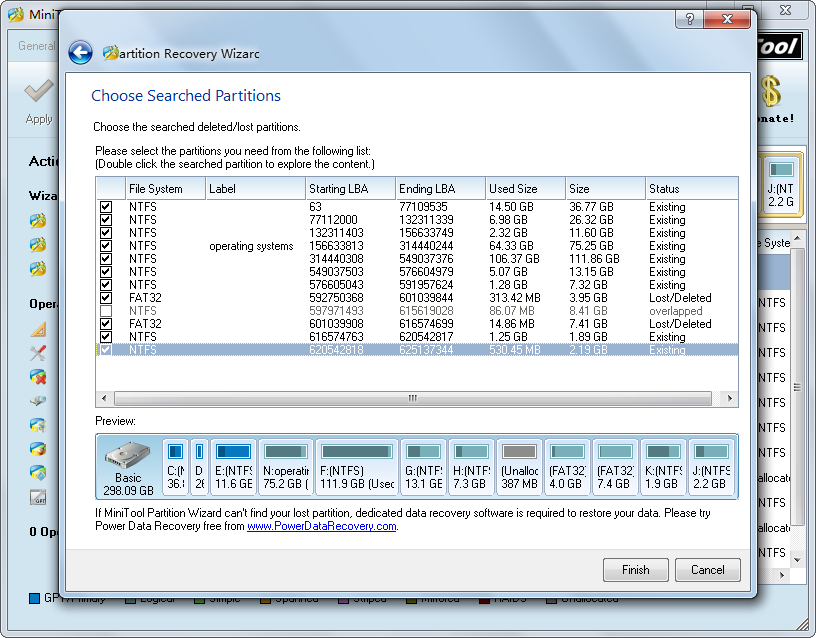816x638 pixels.
Task: Sort list by Label column header
Action: (256, 189)
